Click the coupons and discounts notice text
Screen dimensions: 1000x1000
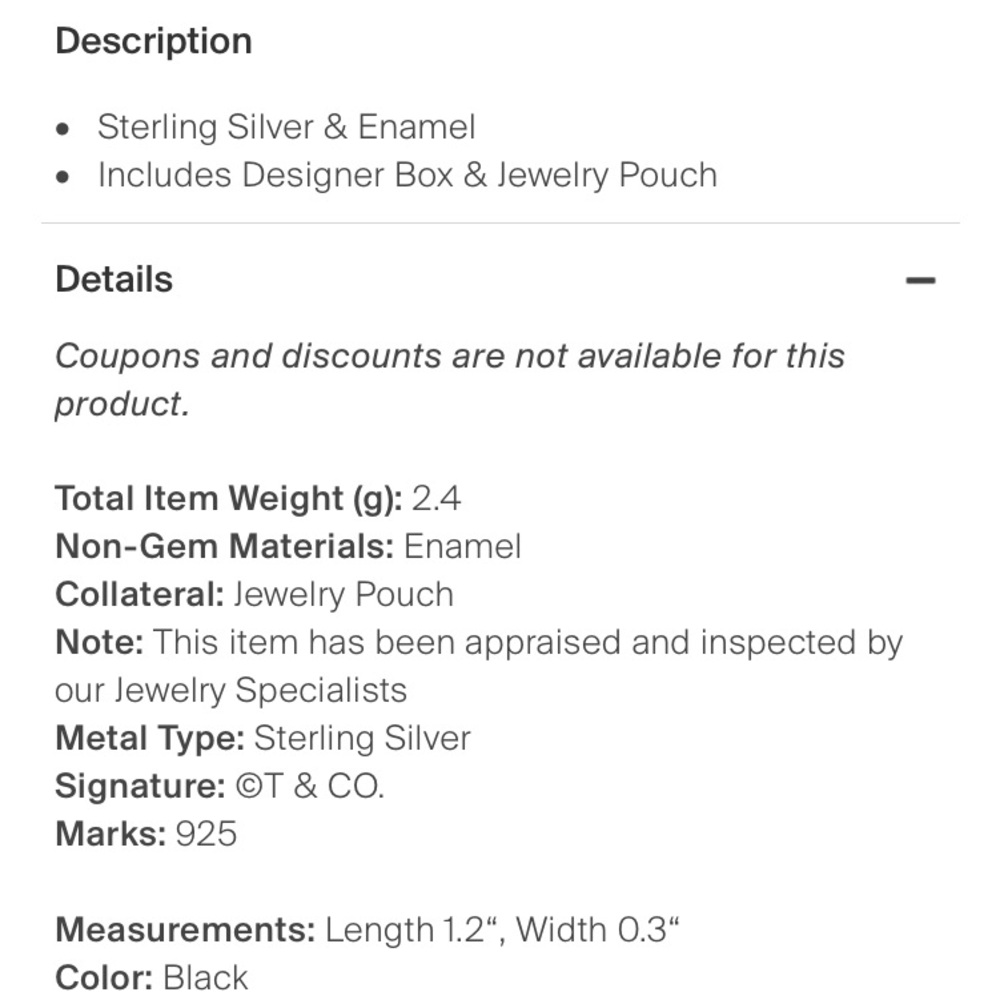(450, 379)
